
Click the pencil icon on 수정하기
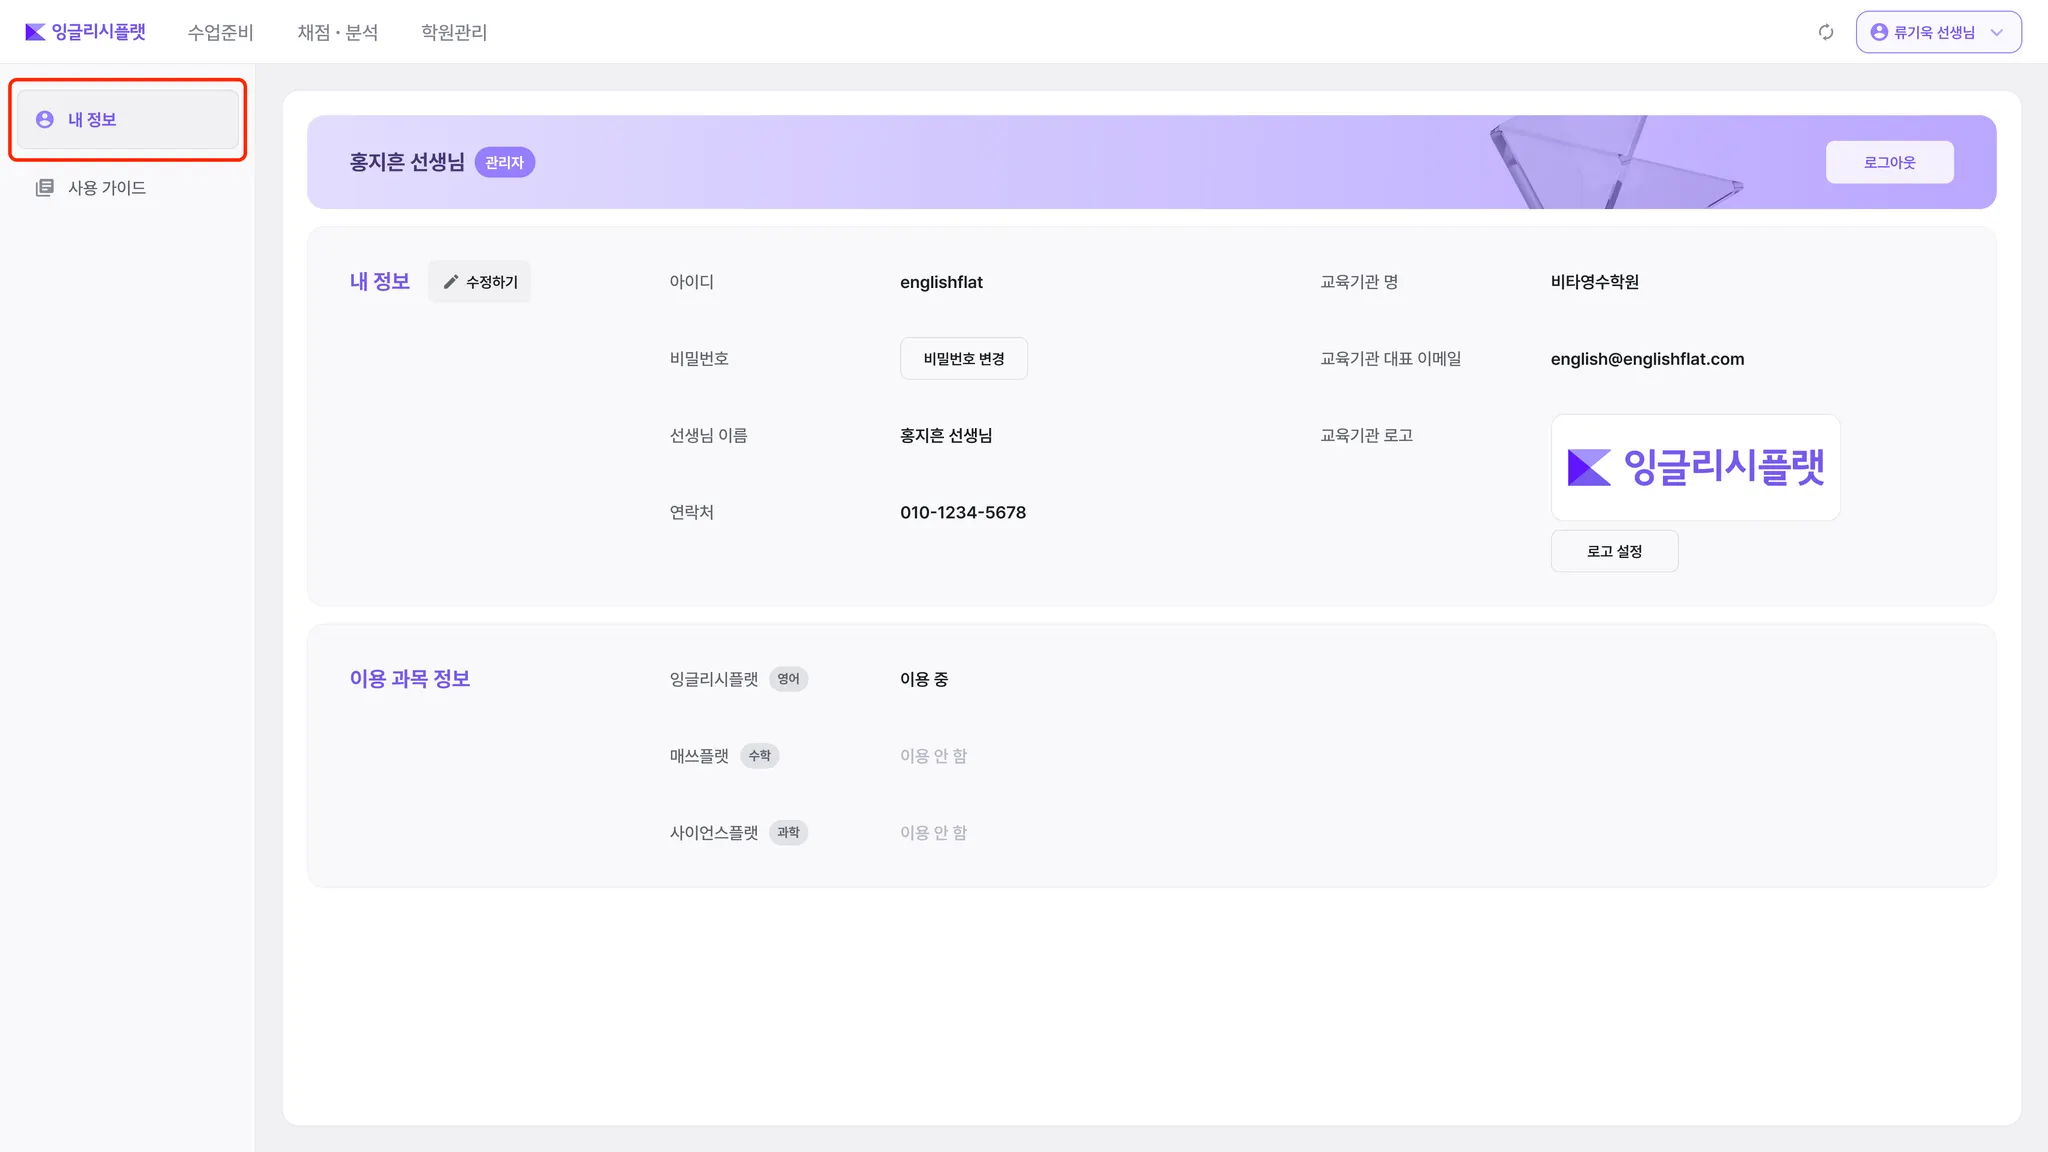[x=451, y=282]
